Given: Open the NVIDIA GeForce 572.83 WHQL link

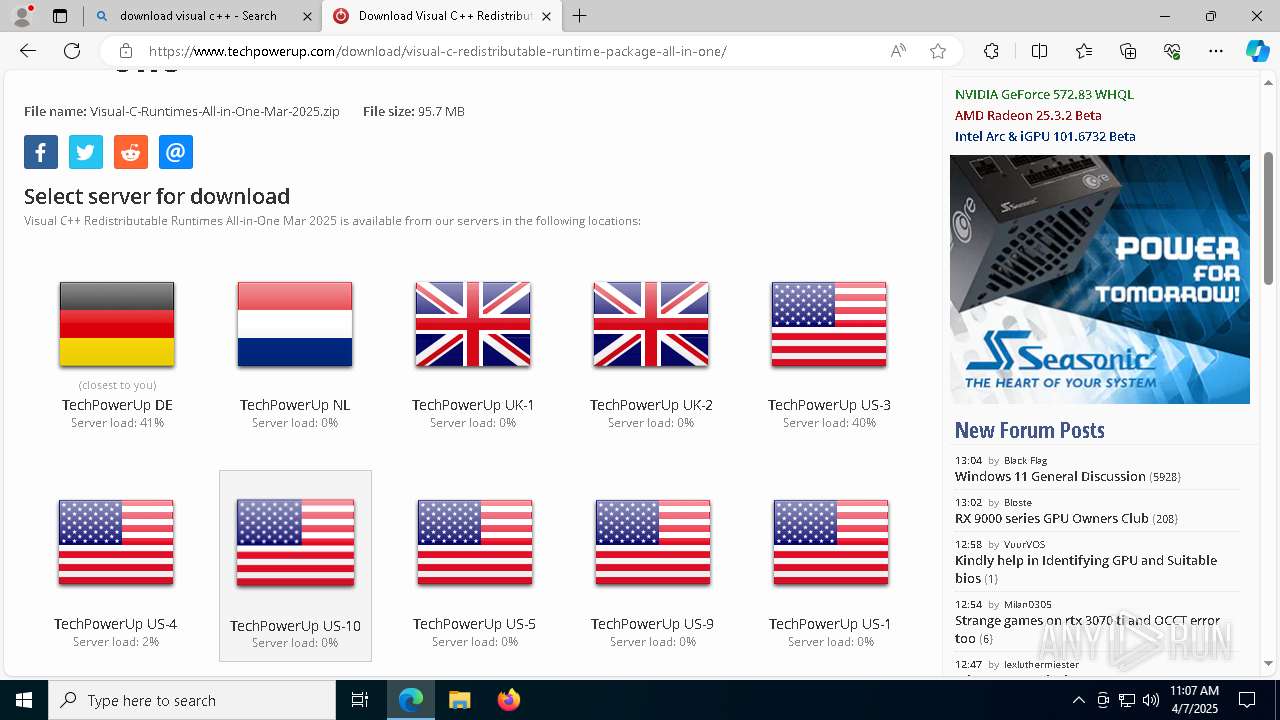Looking at the screenshot, I should click(1044, 95).
